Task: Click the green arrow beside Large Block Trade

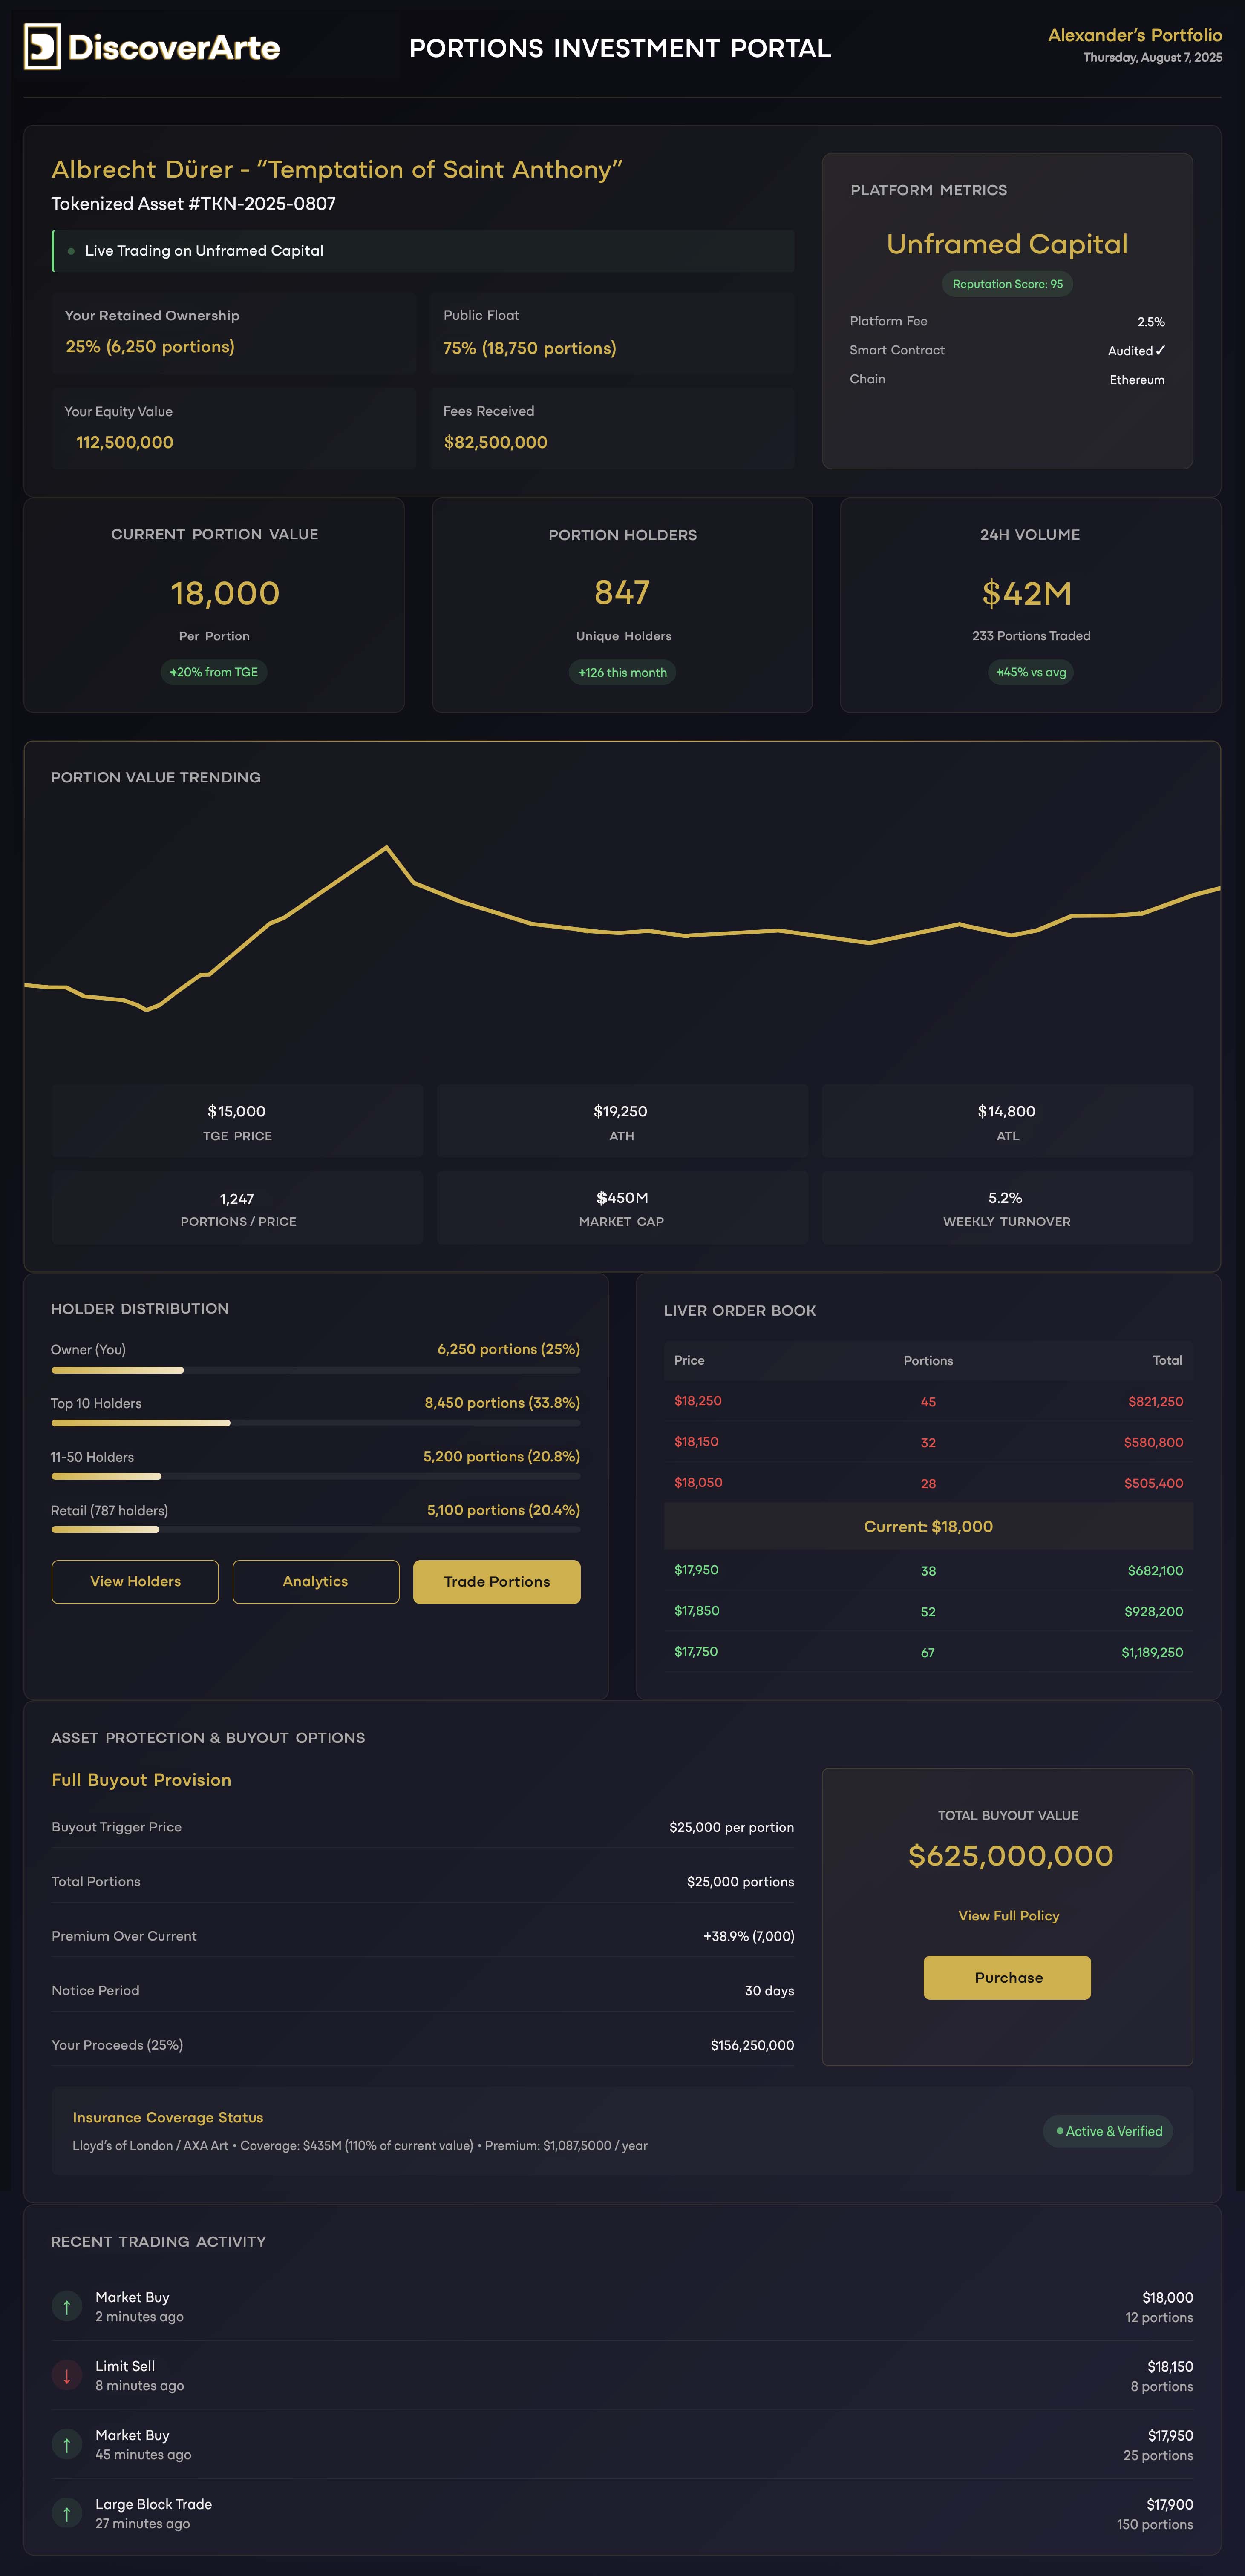Action: (x=66, y=2513)
